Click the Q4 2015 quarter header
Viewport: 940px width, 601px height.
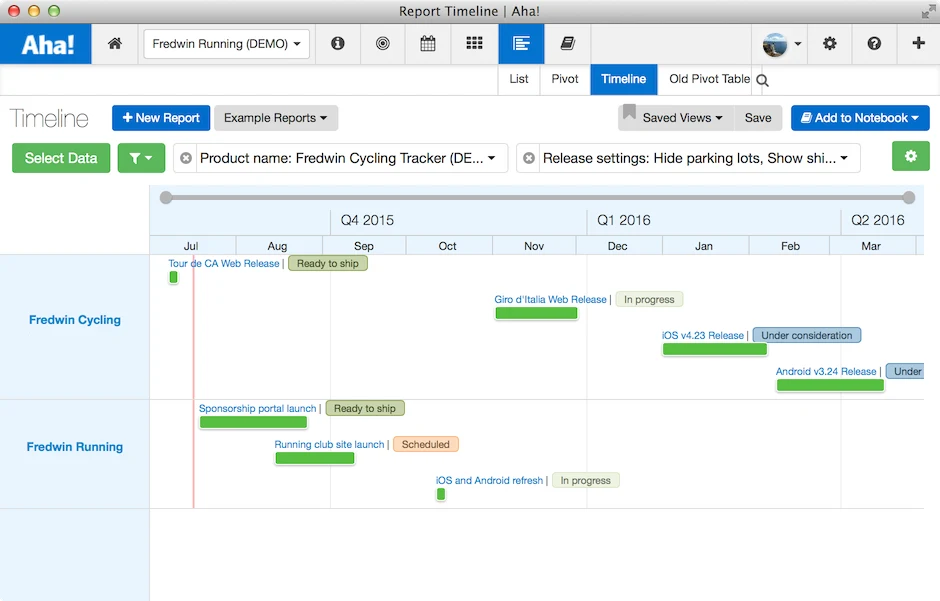click(367, 221)
